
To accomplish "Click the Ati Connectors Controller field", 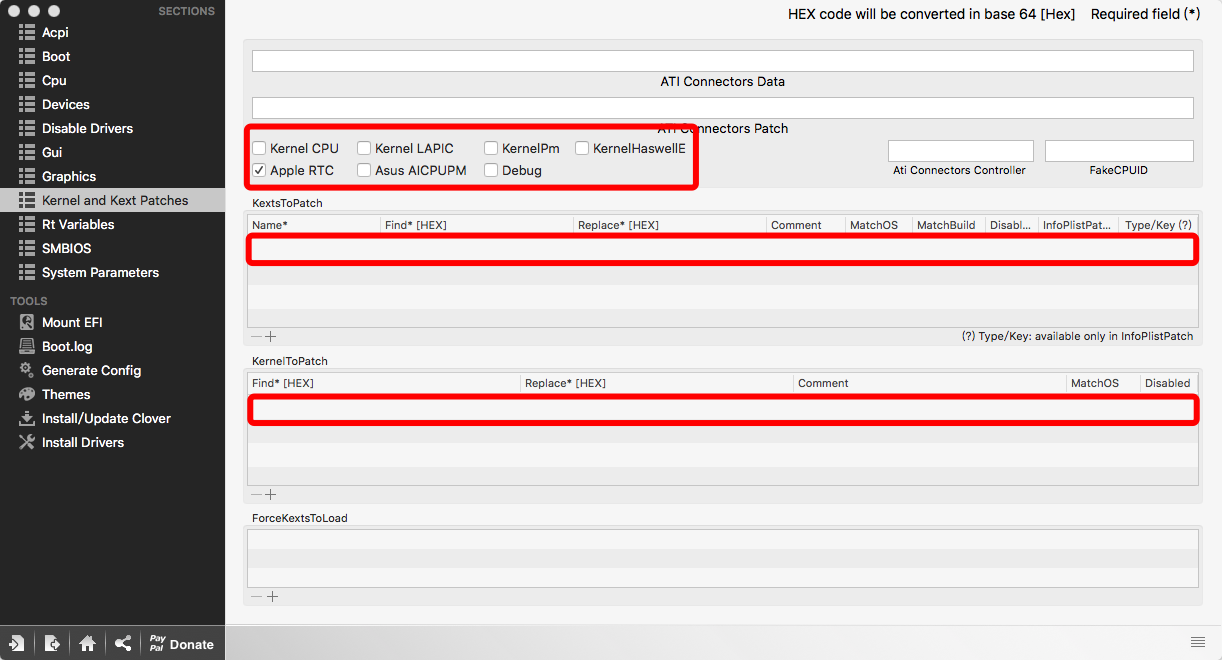I will (960, 151).
